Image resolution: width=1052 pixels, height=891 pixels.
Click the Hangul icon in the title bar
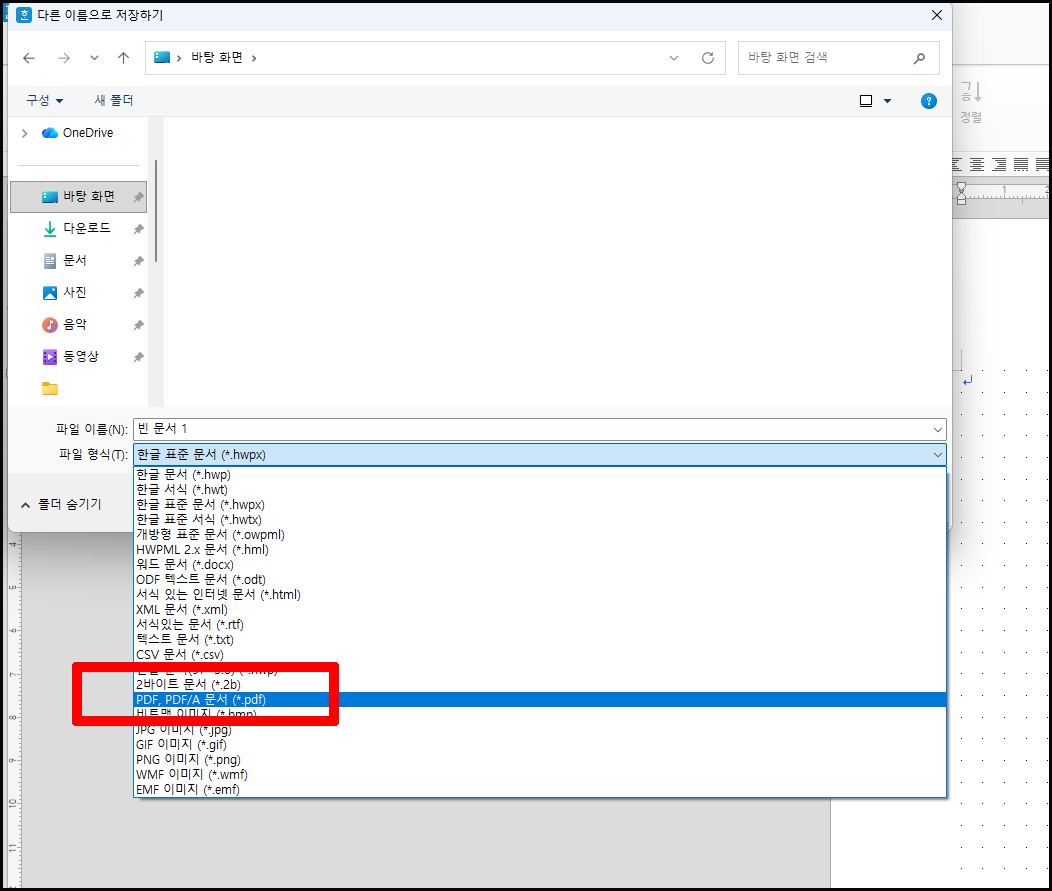coord(26,15)
